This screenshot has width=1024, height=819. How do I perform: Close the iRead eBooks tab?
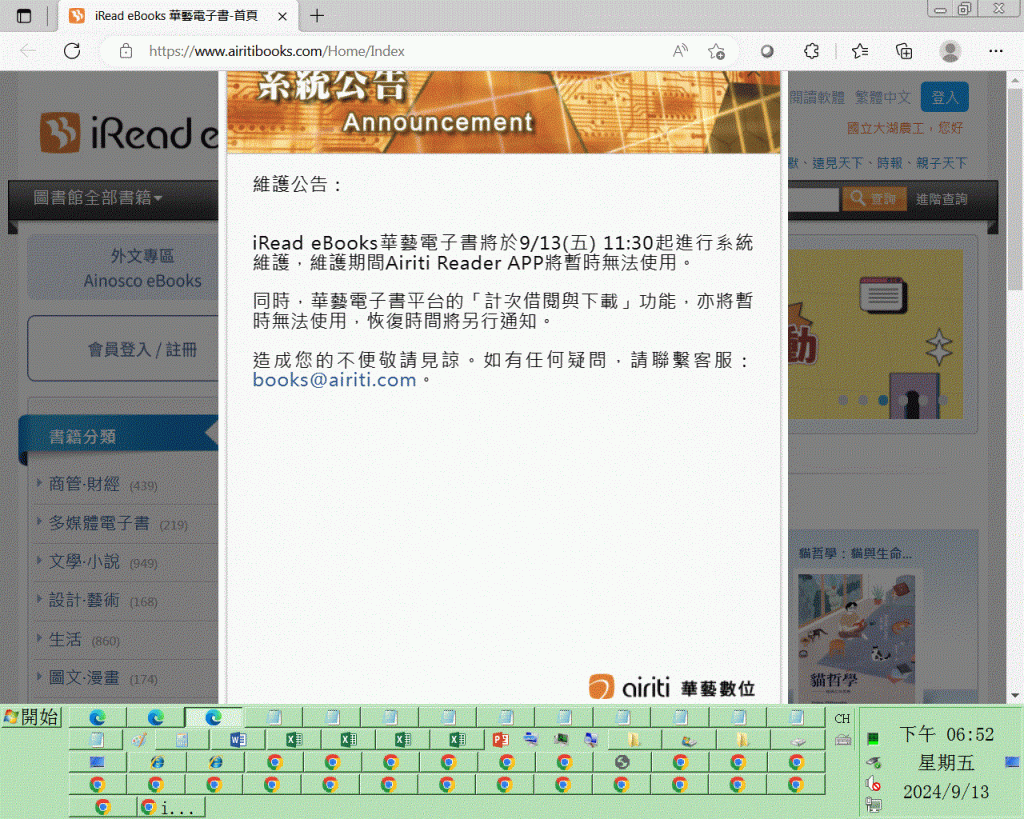click(x=282, y=16)
